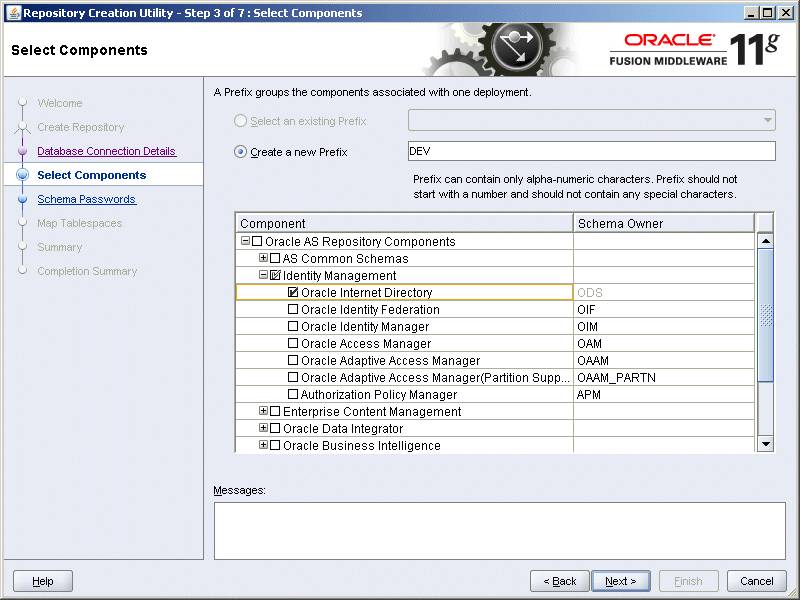Select the 'Select an existing Prefix' radio button
Screen dimensions: 800x600
[x=240, y=121]
